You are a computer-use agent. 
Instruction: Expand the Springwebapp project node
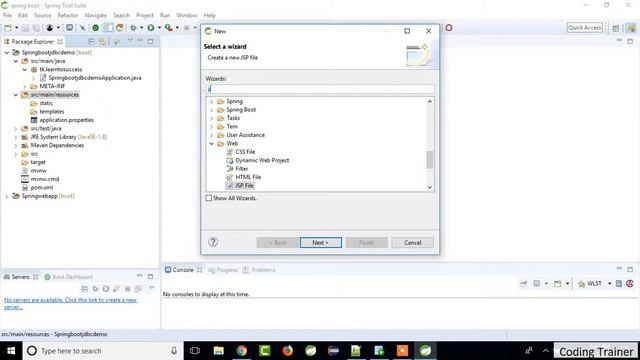(7, 196)
